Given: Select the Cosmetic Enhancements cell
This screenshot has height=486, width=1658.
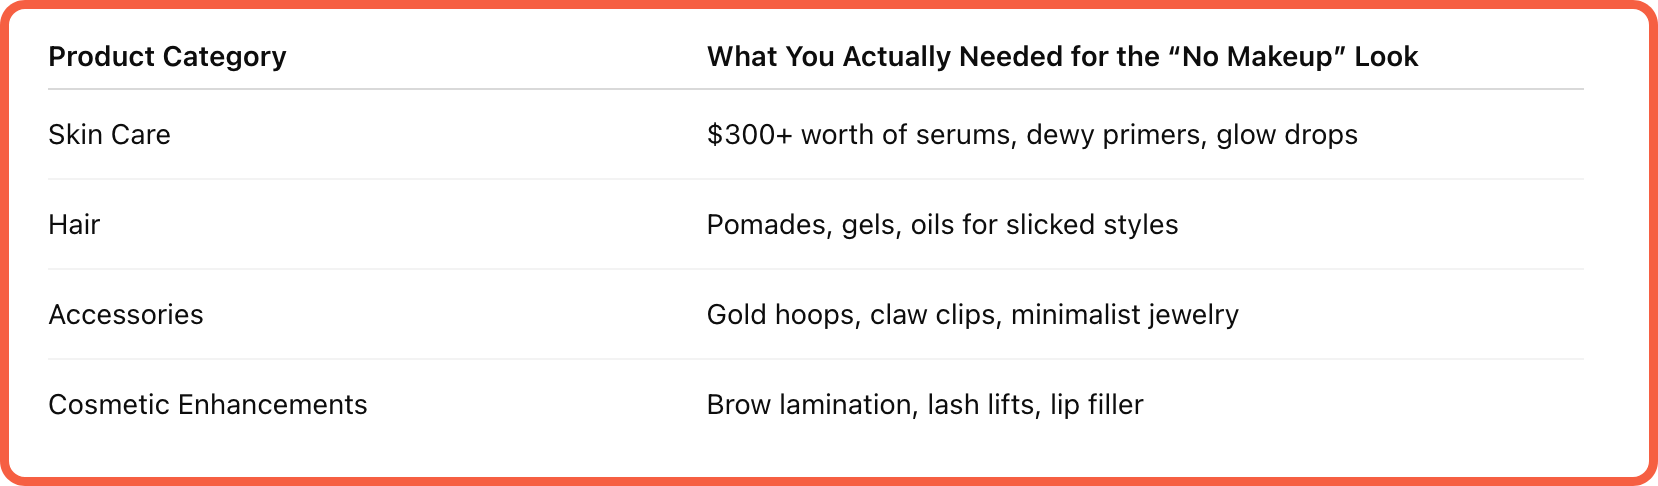Looking at the screenshot, I should (x=208, y=405).
